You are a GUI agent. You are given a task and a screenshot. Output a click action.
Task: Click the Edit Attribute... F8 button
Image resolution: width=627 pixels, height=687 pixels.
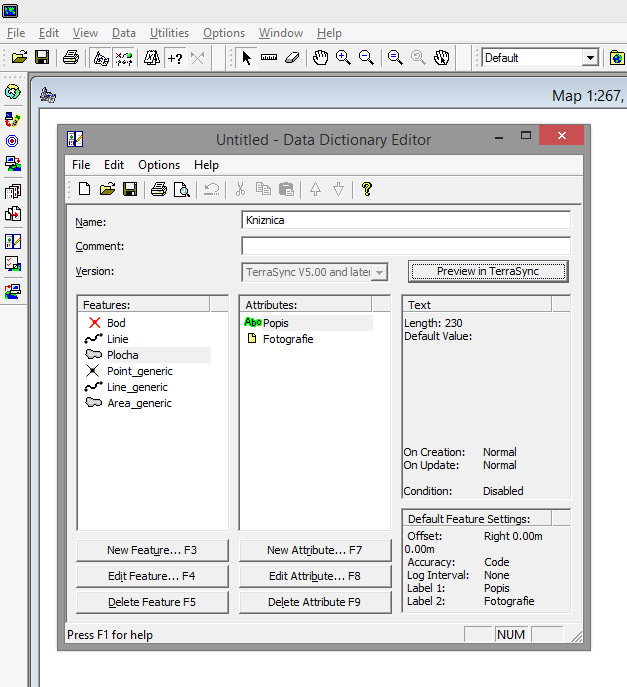315,576
